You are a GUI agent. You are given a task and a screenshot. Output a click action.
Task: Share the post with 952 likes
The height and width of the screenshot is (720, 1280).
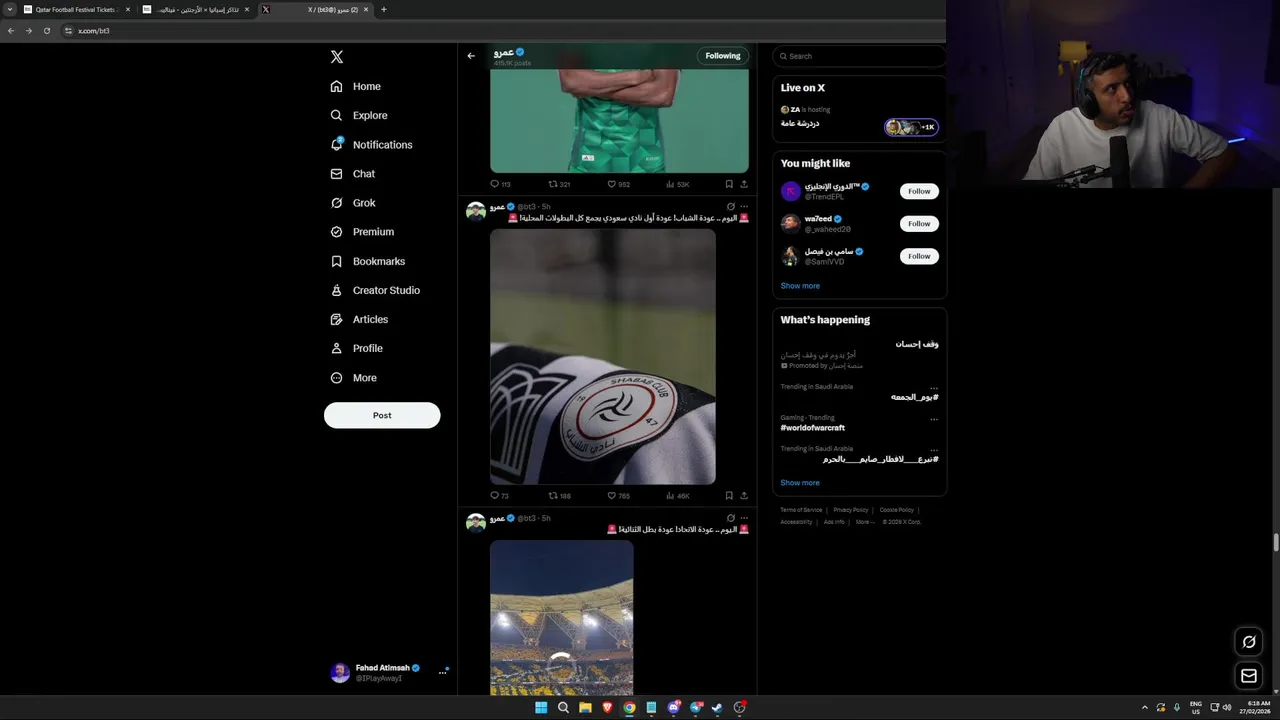743,184
